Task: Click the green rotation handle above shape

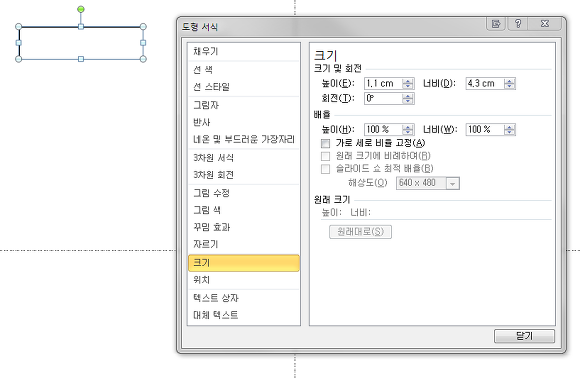Action: [81, 9]
